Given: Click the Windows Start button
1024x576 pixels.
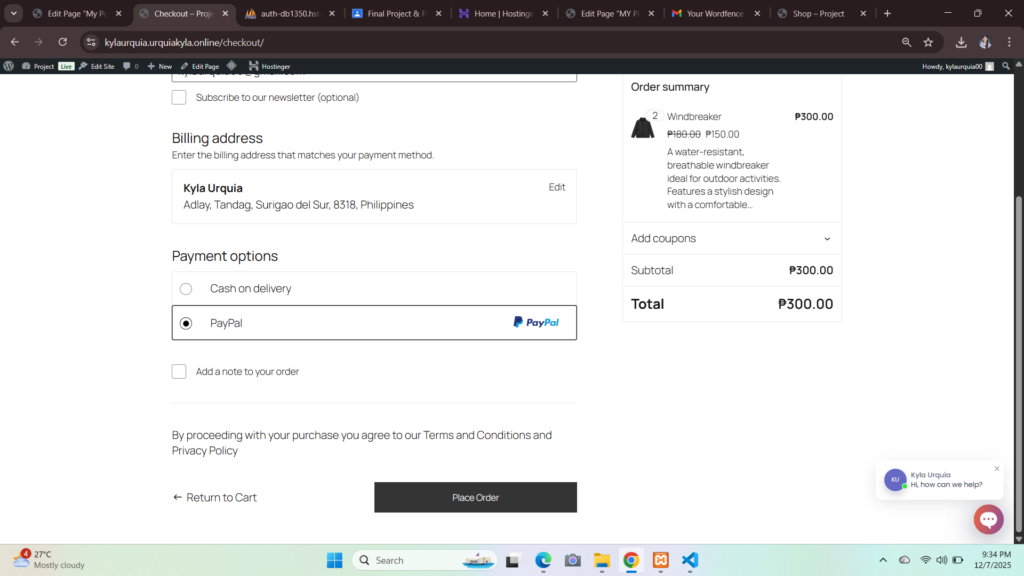Looking at the screenshot, I should (334, 560).
